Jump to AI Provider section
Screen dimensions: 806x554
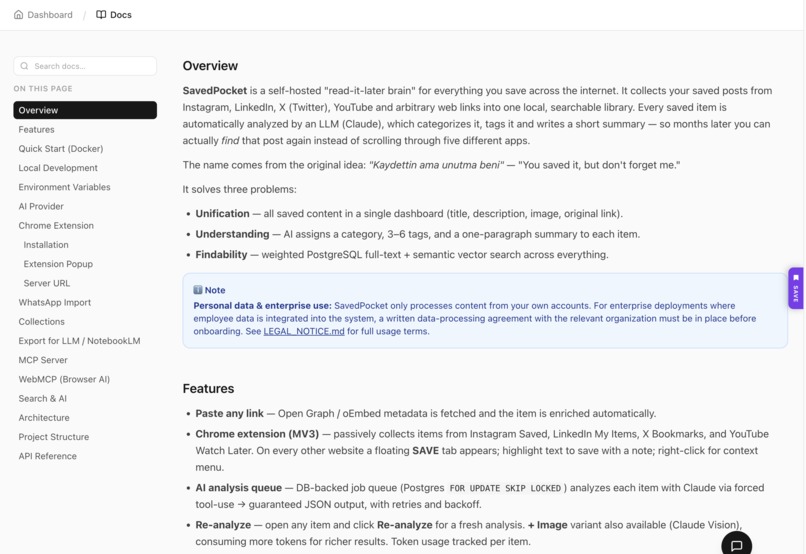coord(41,206)
